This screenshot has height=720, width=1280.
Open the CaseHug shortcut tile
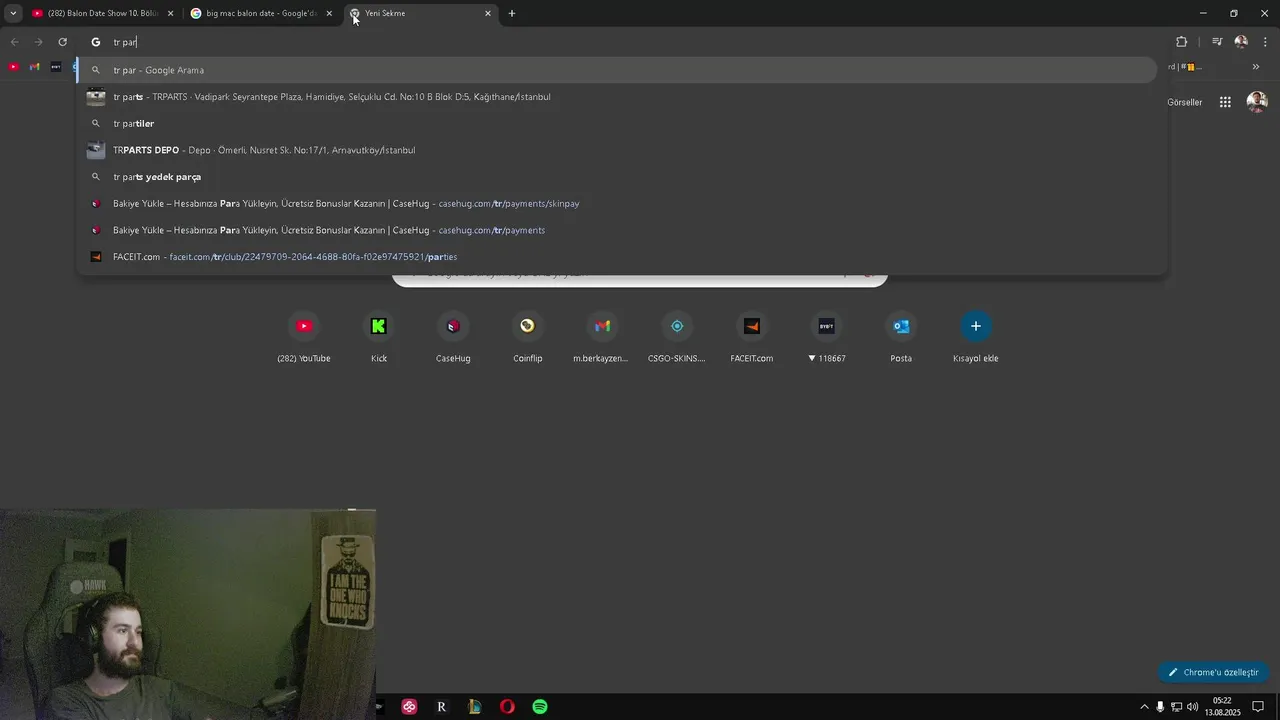pyautogui.click(x=453, y=337)
